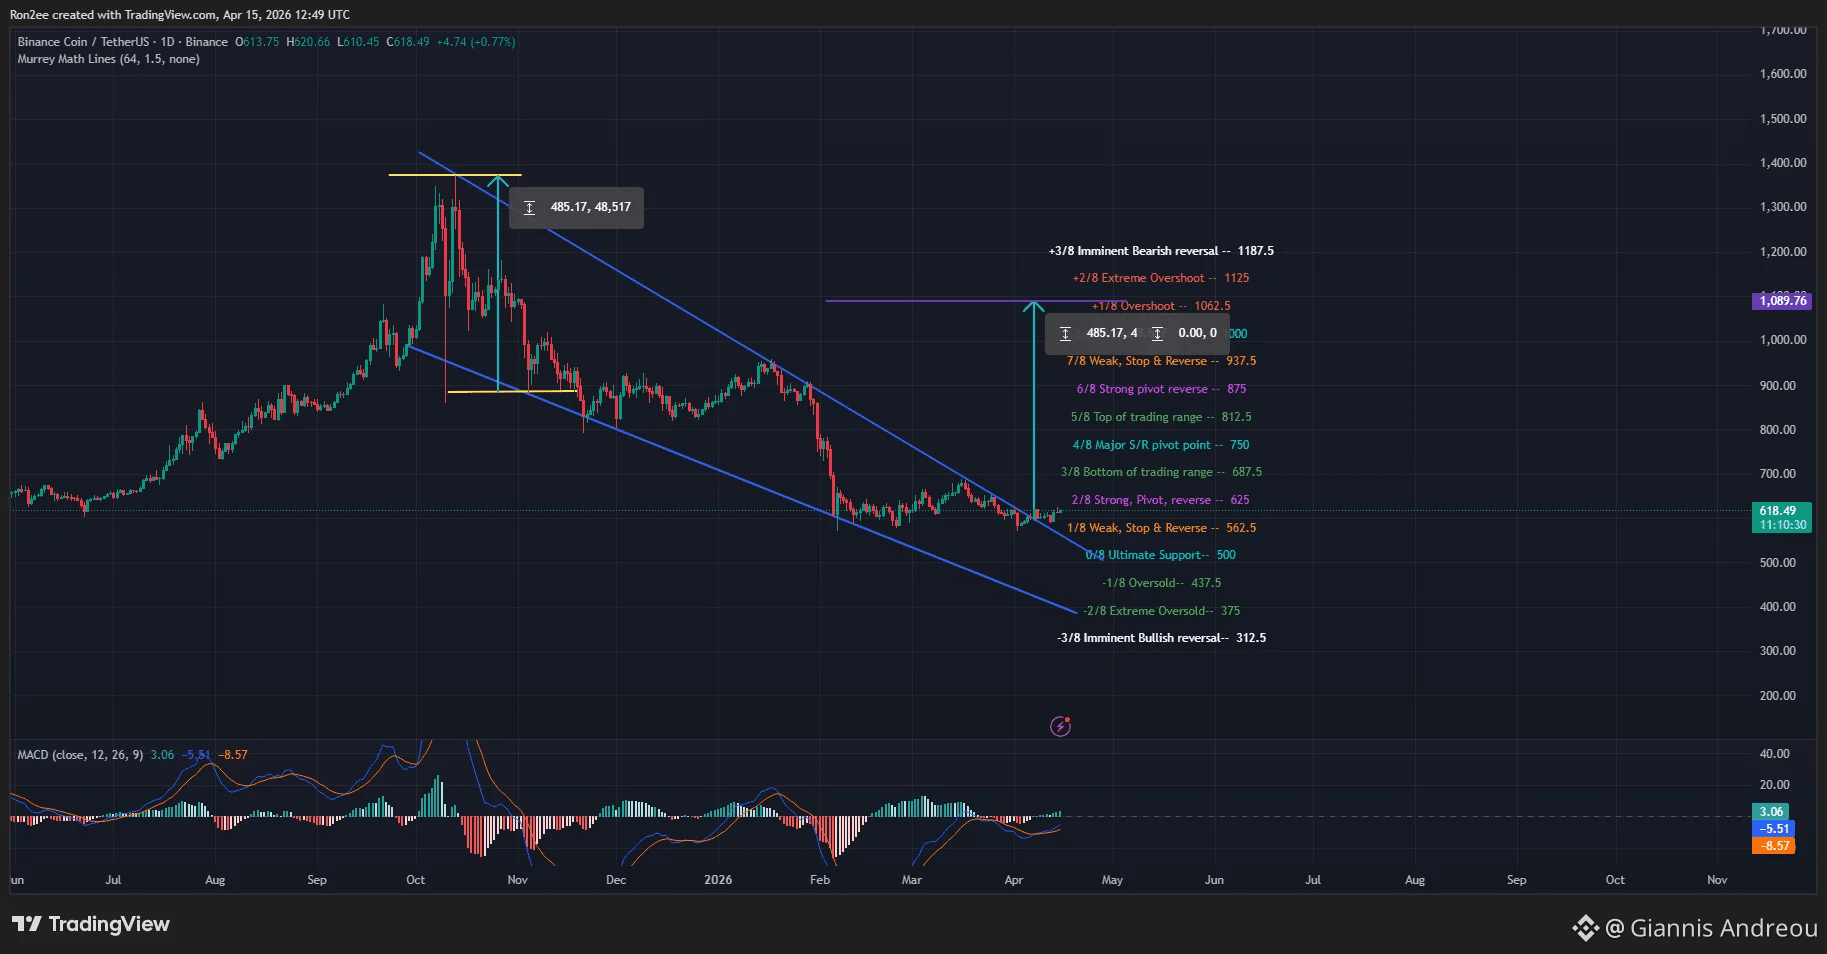Select "+2/8 Extreme Overshoot -- 1125" label
Screen dimensions: 1827x954
point(1161,278)
